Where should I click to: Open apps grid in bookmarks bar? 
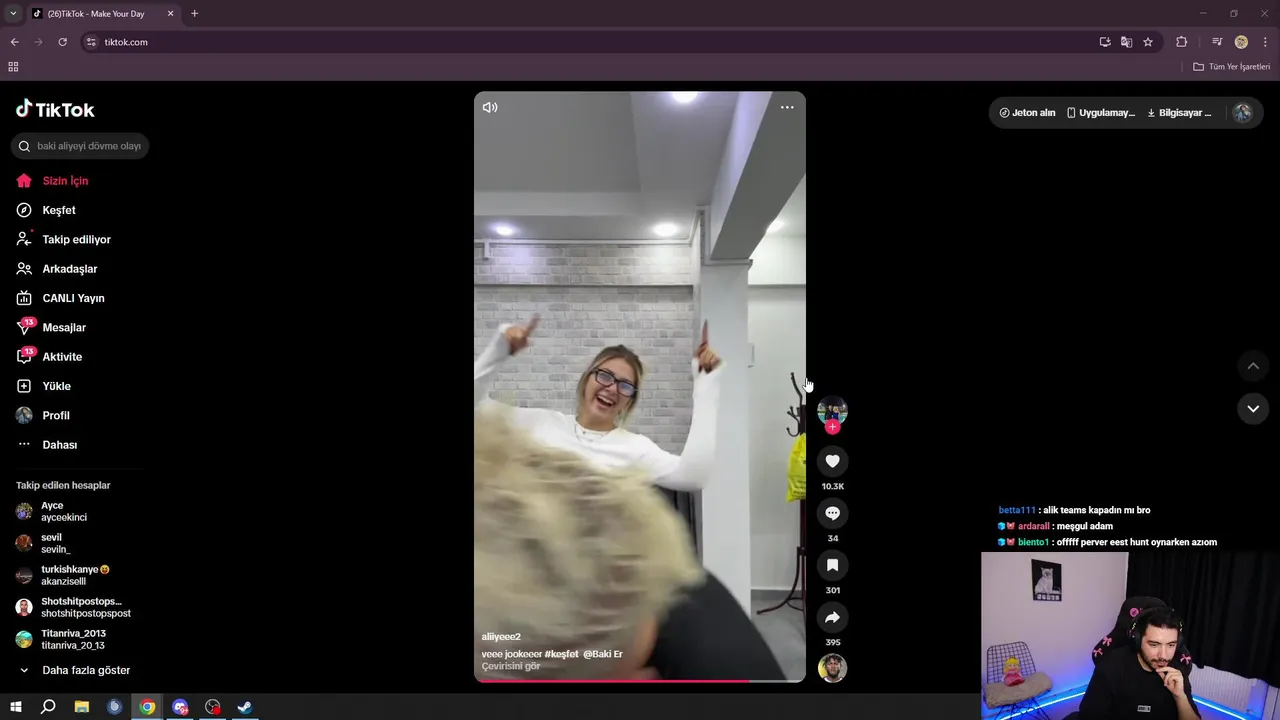tap(13, 67)
